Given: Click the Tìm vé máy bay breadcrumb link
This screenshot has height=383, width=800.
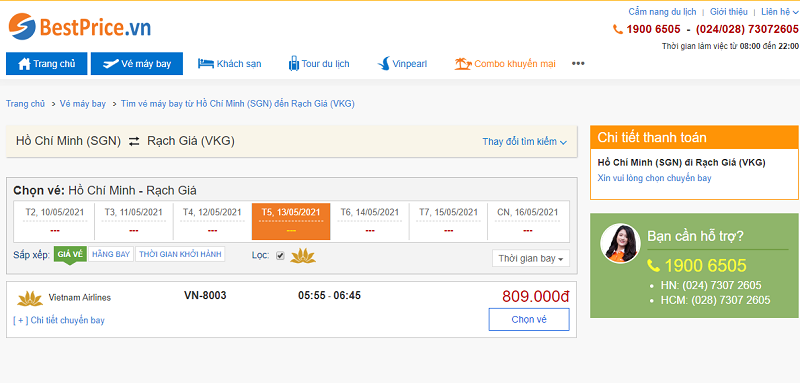Looking at the screenshot, I should point(238,104).
